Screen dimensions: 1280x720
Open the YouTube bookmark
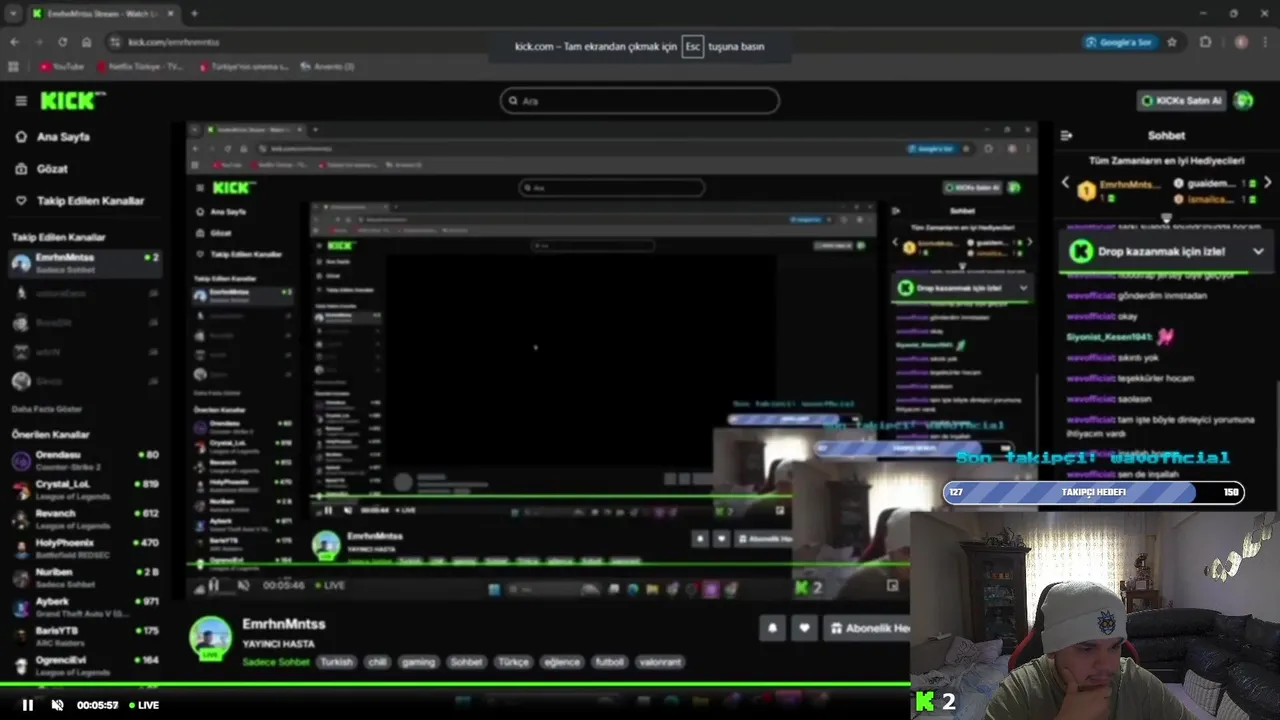62,67
